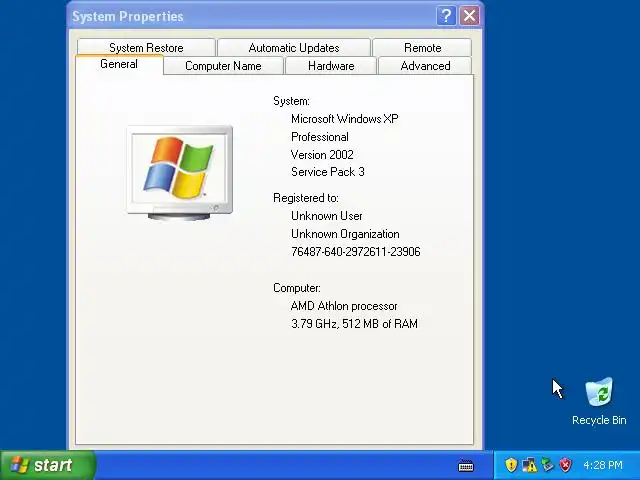The width and height of the screenshot is (640, 480).
Task: Click the 'Unknown User' text
Action: [x=327, y=216]
